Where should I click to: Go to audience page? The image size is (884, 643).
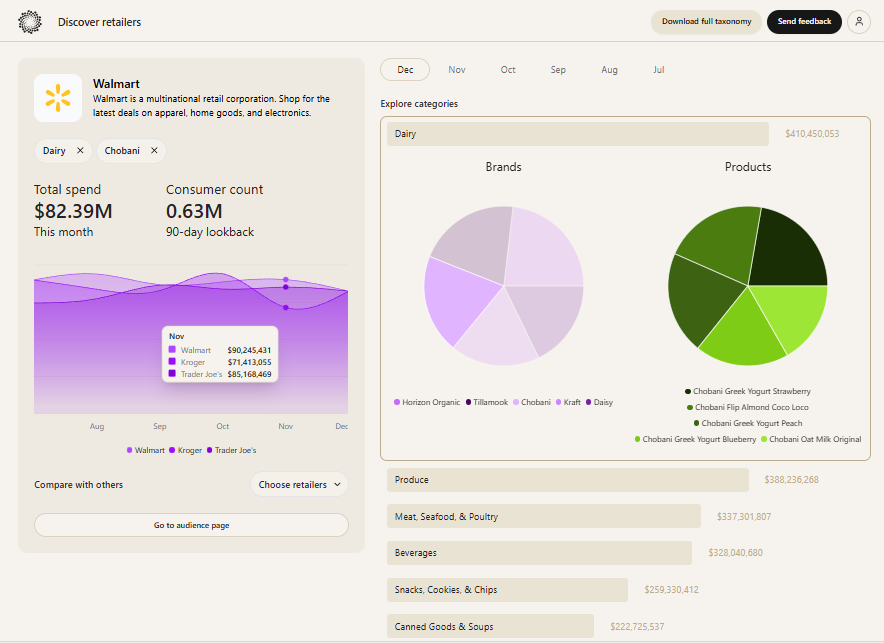pos(191,525)
